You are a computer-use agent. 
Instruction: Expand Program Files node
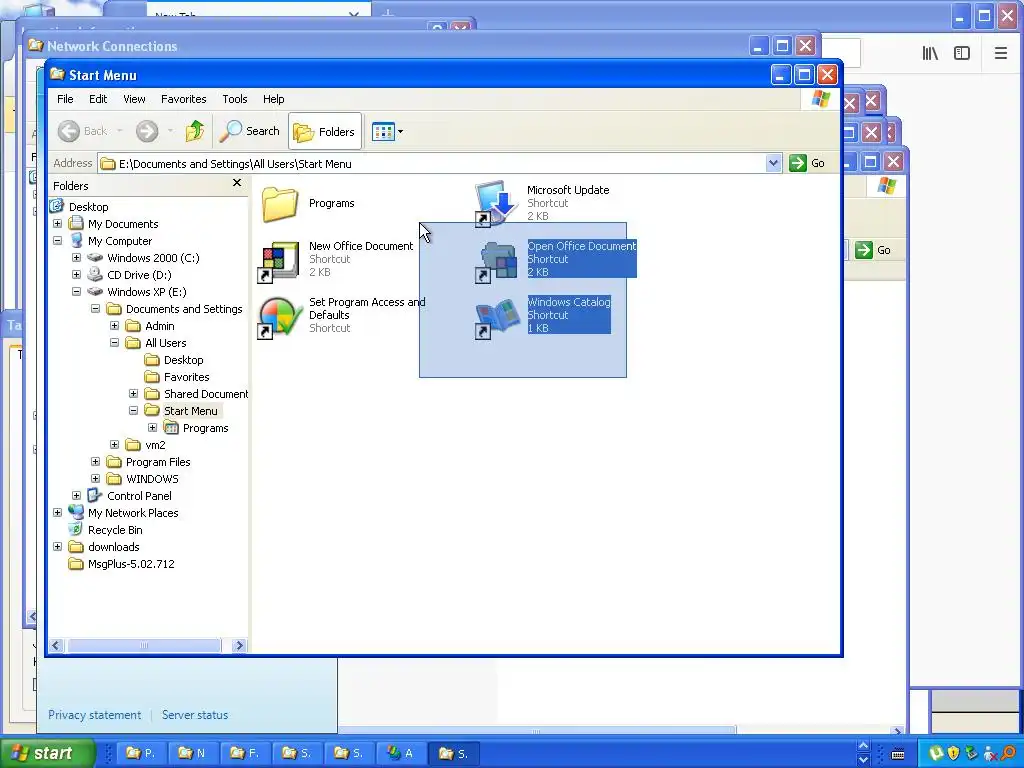(x=95, y=462)
